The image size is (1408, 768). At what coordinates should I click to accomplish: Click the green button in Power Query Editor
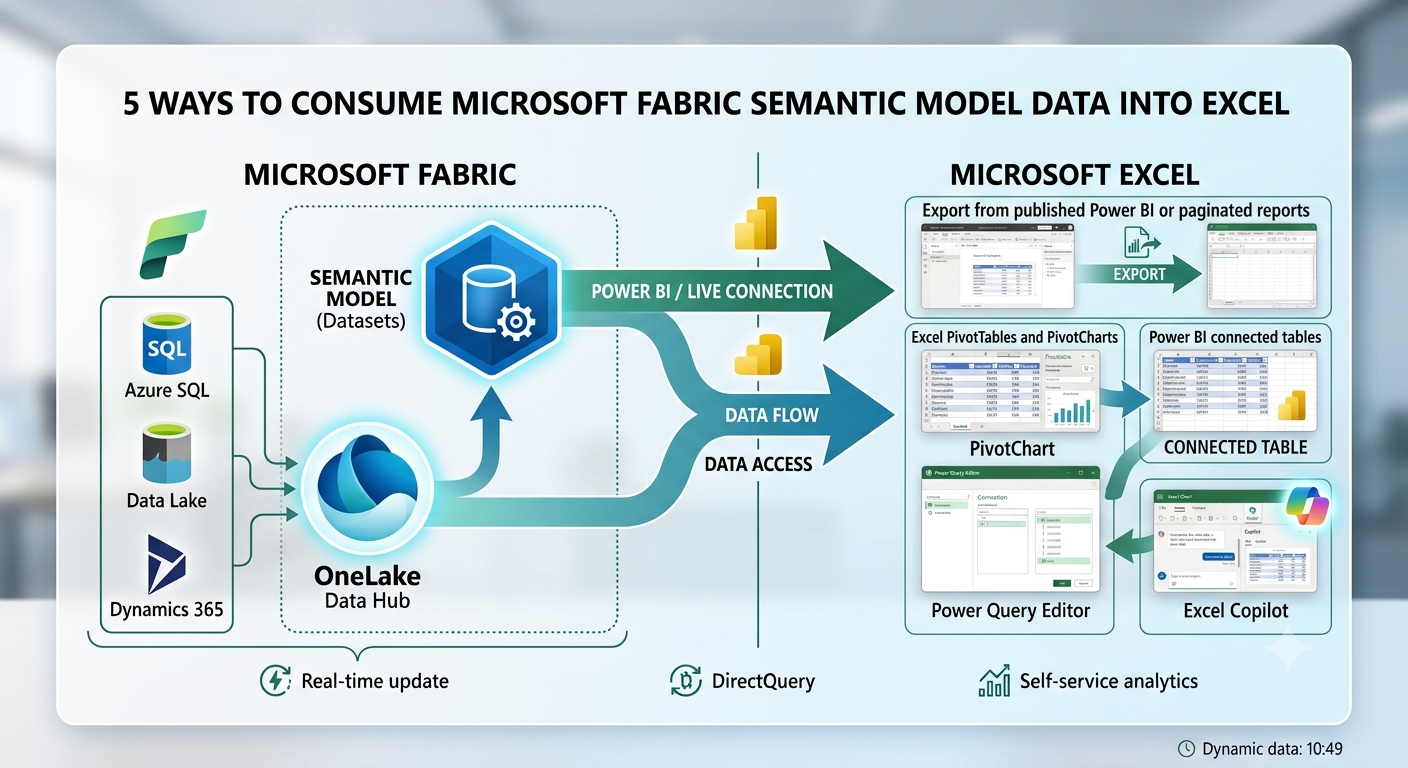pyautogui.click(x=1060, y=582)
